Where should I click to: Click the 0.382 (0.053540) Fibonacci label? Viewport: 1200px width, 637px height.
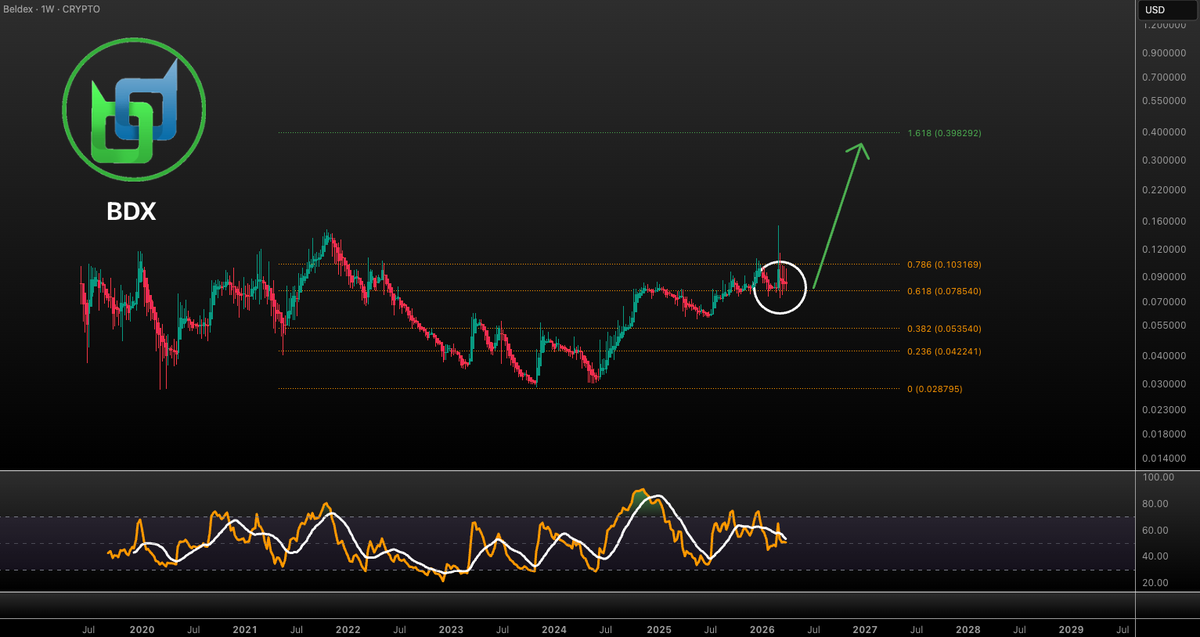pyautogui.click(x=944, y=329)
